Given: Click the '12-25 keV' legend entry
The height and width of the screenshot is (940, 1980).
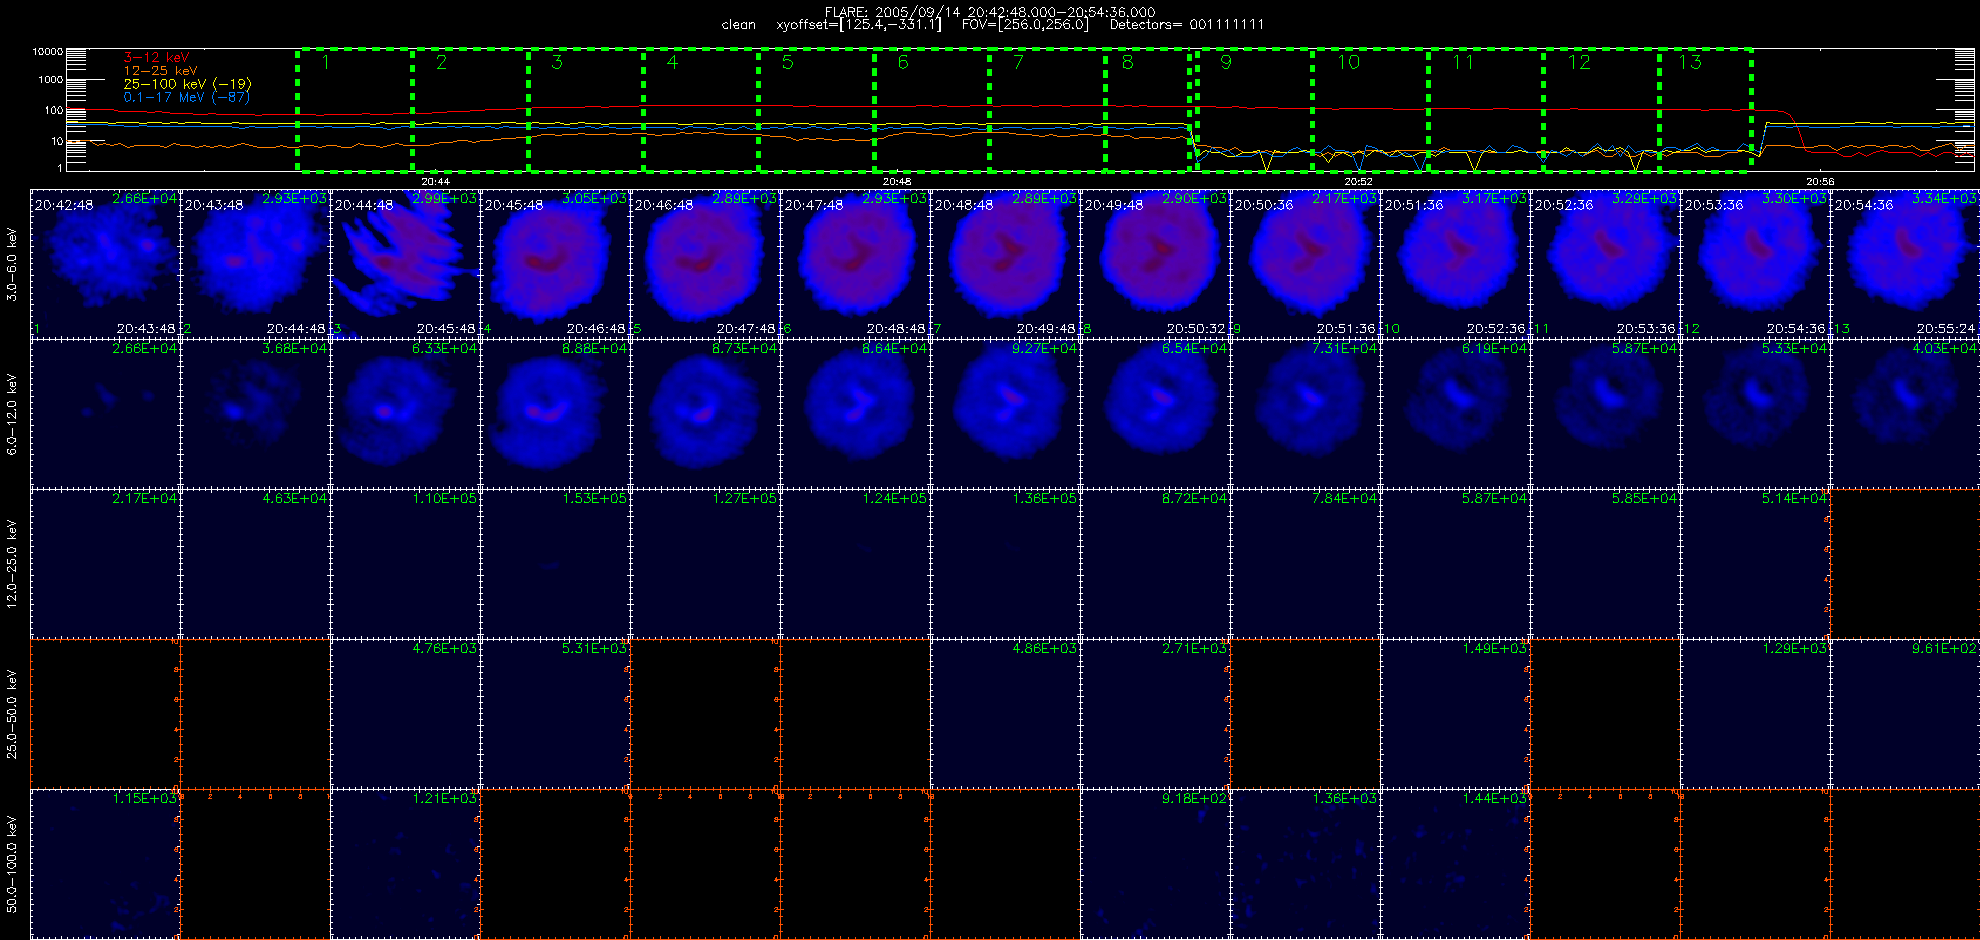Looking at the screenshot, I should point(160,71).
